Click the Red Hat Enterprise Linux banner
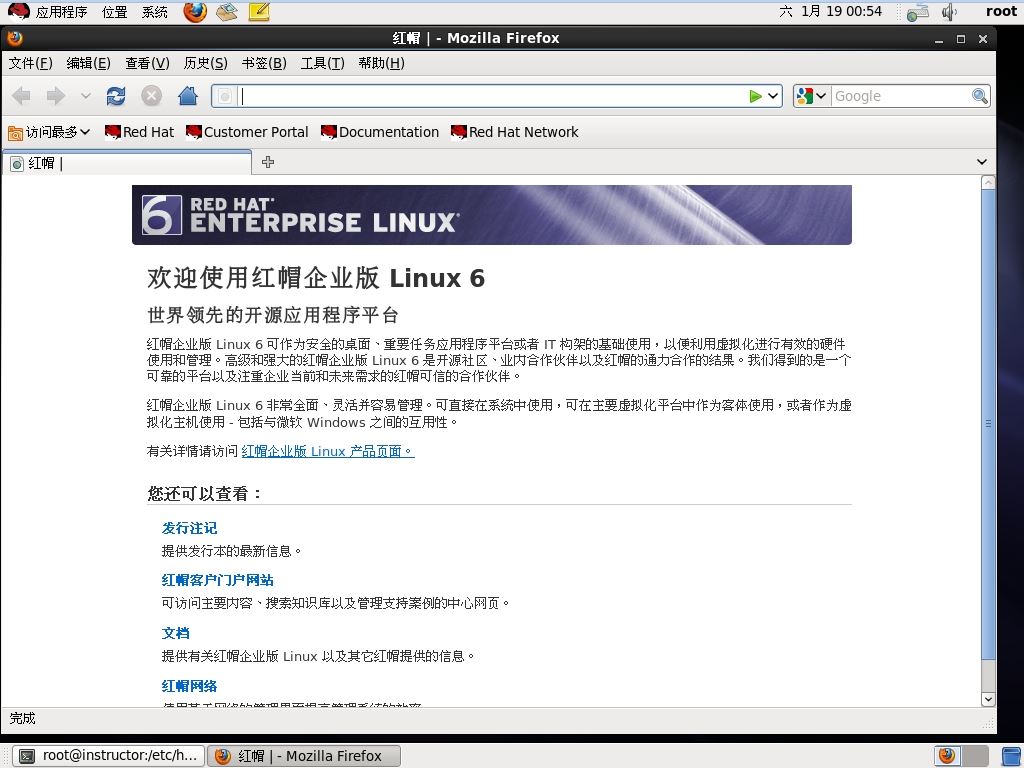 (492, 215)
